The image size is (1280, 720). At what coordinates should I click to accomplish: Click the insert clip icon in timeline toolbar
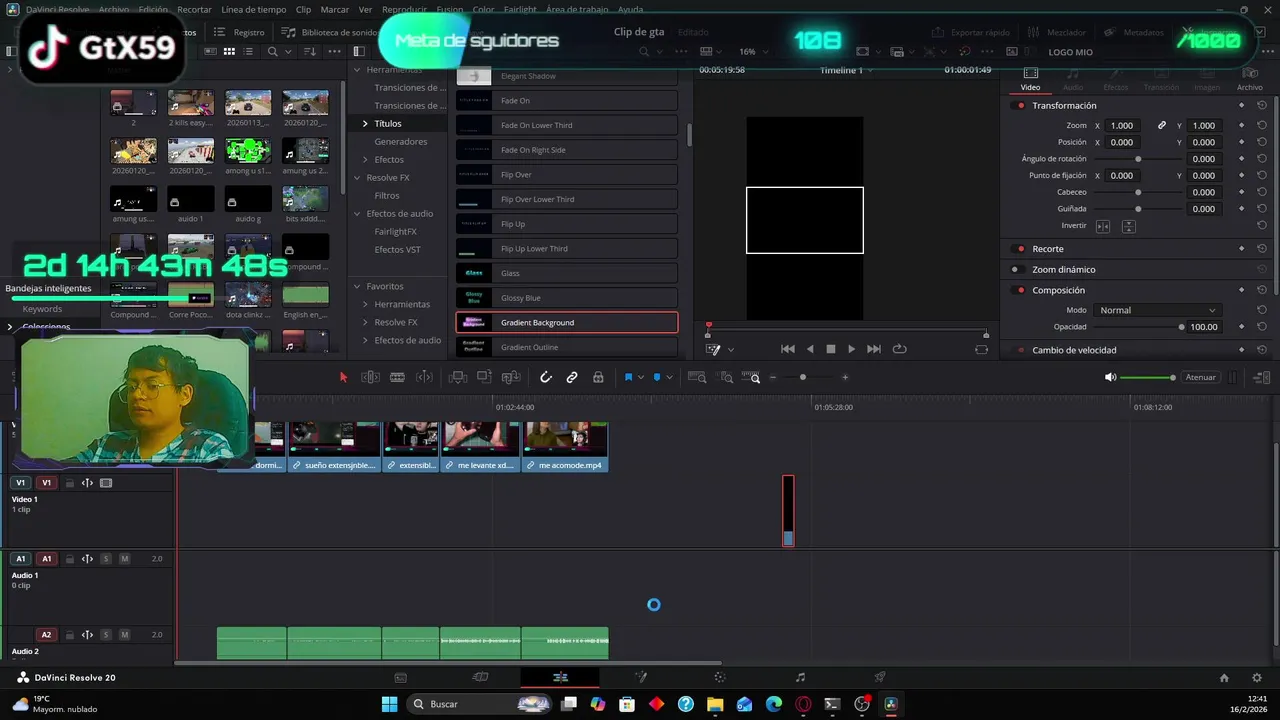coord(458,377)
